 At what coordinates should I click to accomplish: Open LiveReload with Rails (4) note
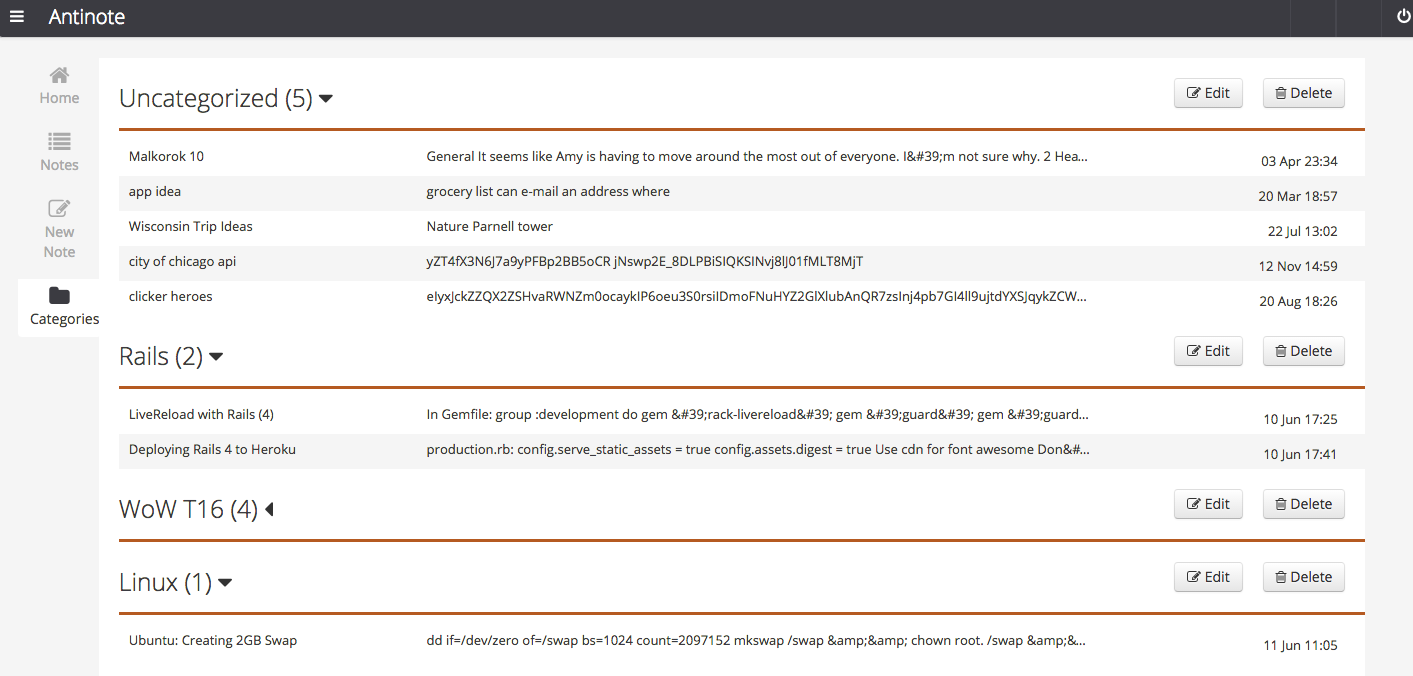pyautogui.click(x=201, y=414)
